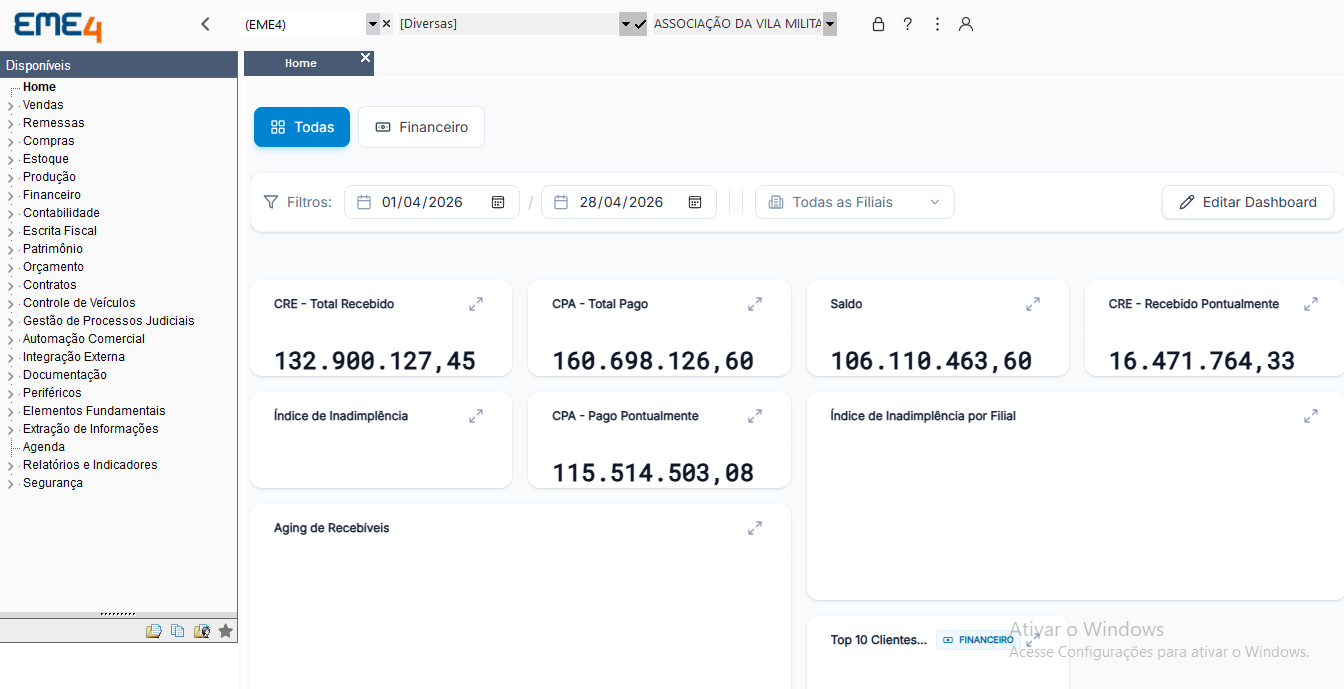Screen dimensions: 1344x689
Task: Click the lock icon in the top bar
Action: (x=878, y=24)
